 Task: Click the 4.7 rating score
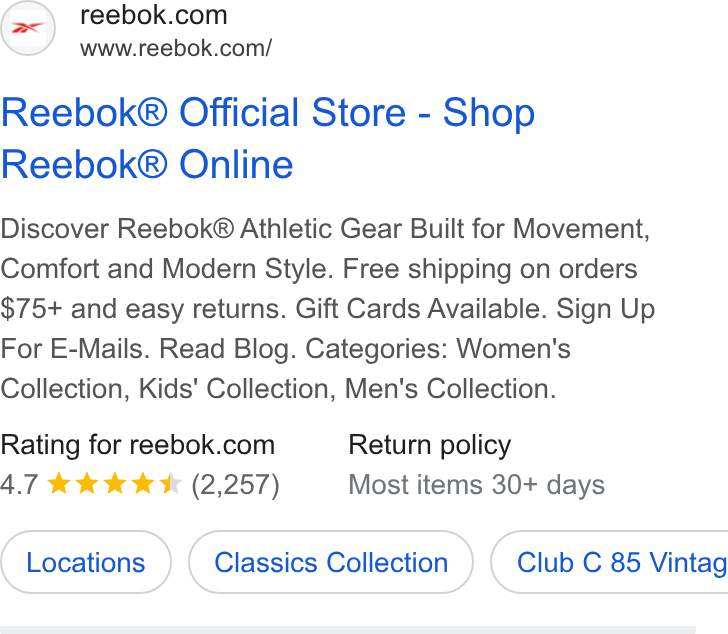coord(19,485)
